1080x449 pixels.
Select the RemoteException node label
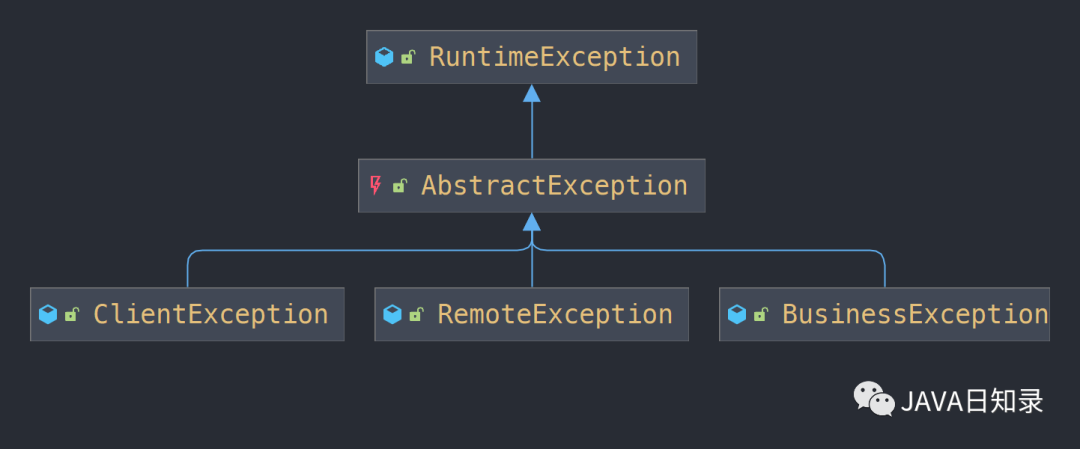pyautogui.click(x=555, y=314)
